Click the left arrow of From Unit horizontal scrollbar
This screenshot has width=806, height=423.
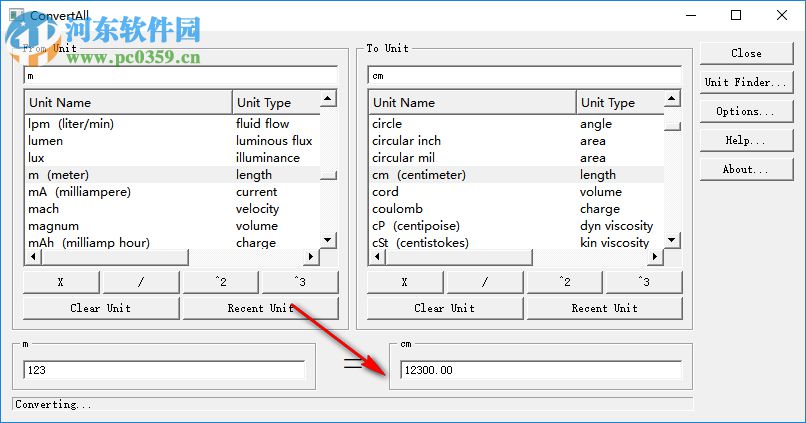[x=33, y=256]
